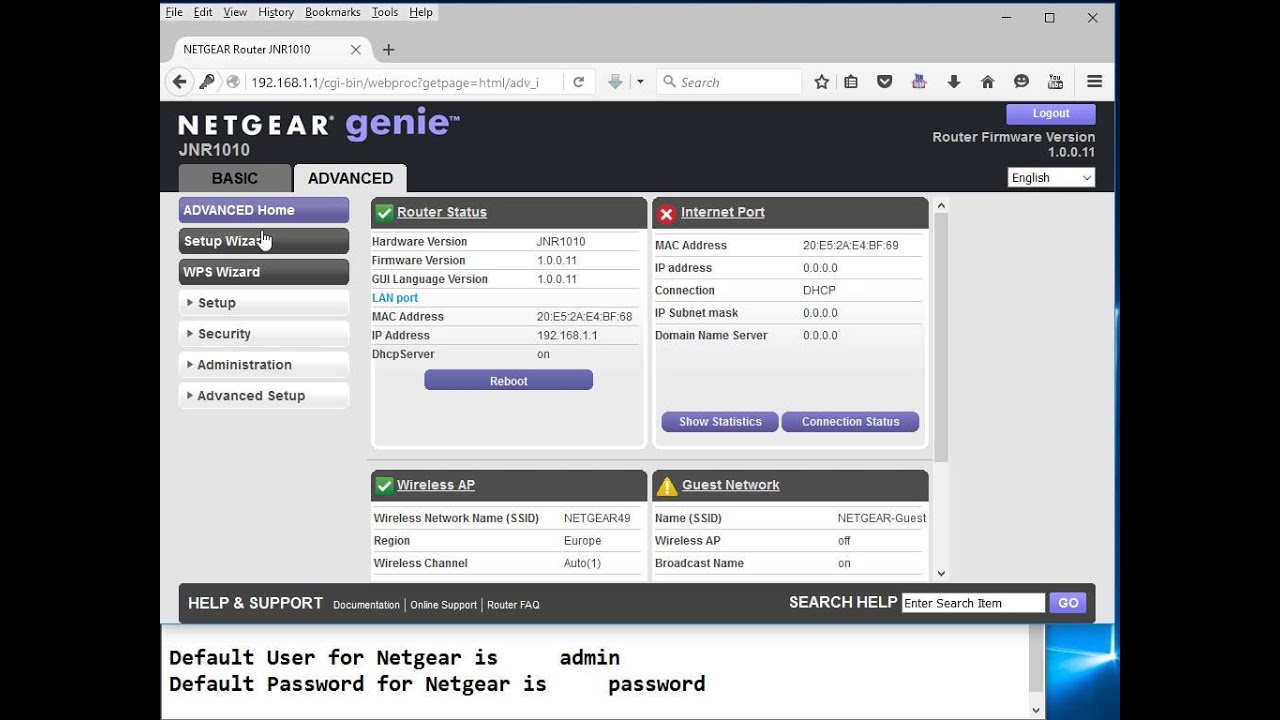Click the browser back arrow button
Image resolution: width=1280 pixels, height=720 pixels.
[179, 82]
